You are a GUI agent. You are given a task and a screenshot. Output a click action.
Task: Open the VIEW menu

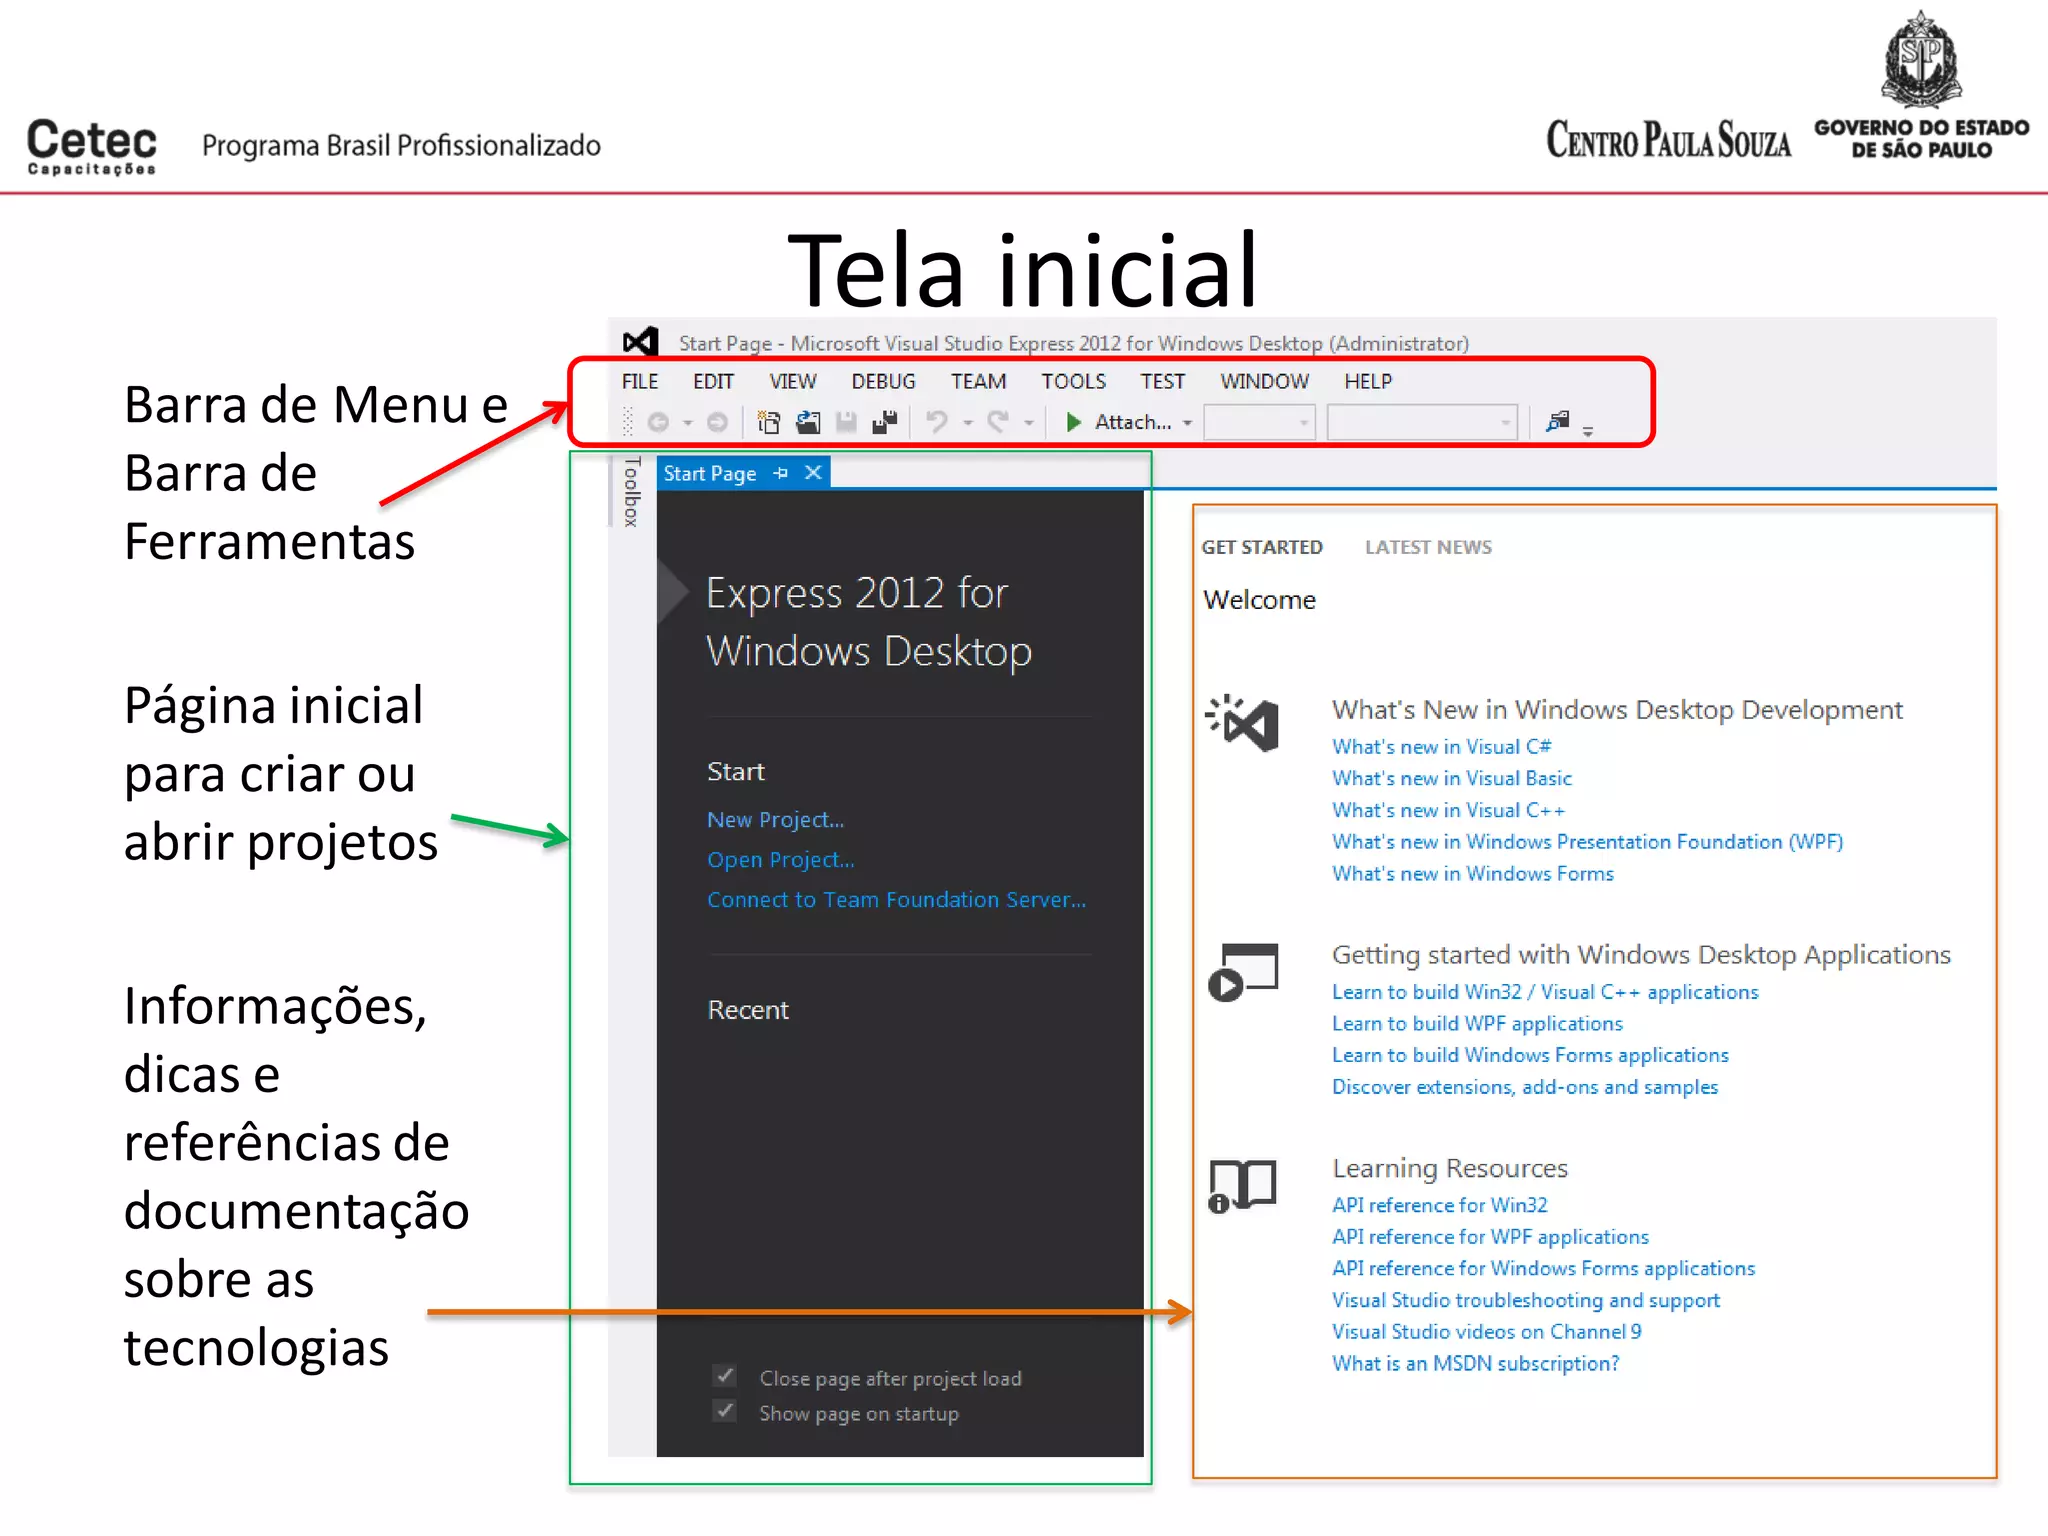(x=793, y=382)
